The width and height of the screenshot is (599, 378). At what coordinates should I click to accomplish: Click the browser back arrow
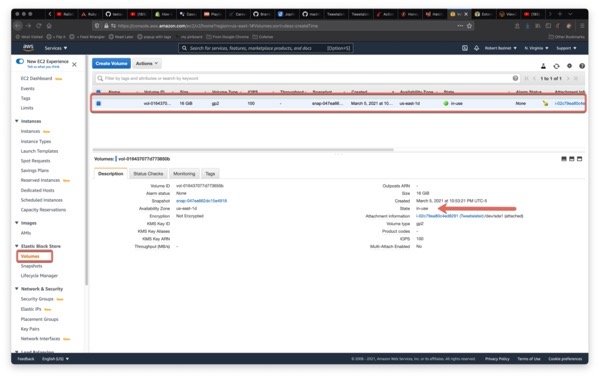(18, 26)
